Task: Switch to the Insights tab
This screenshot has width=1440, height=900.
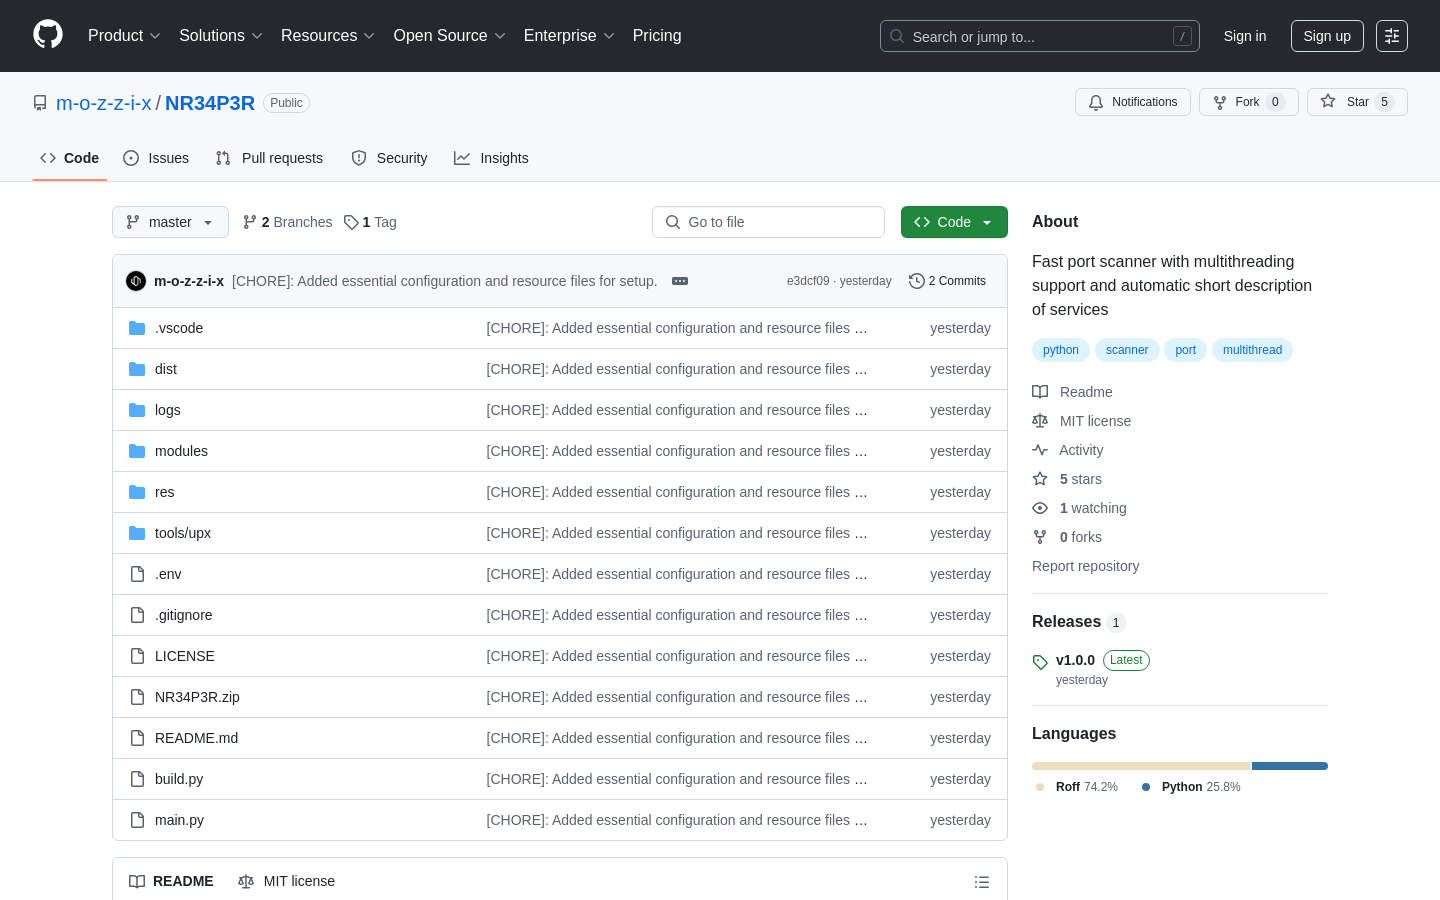Action: [491, 158]
